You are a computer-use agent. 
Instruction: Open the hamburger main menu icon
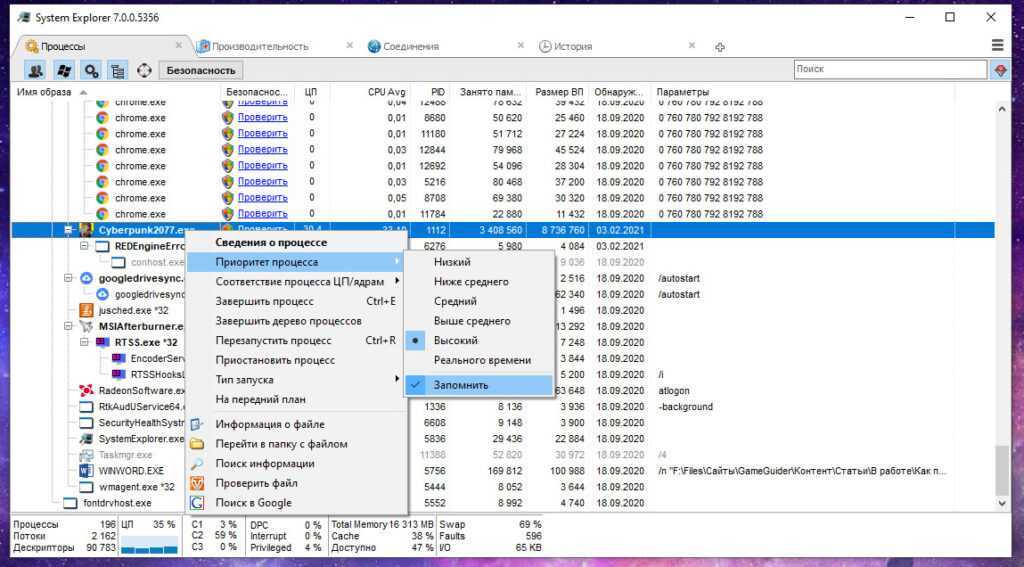click(997, 46)
